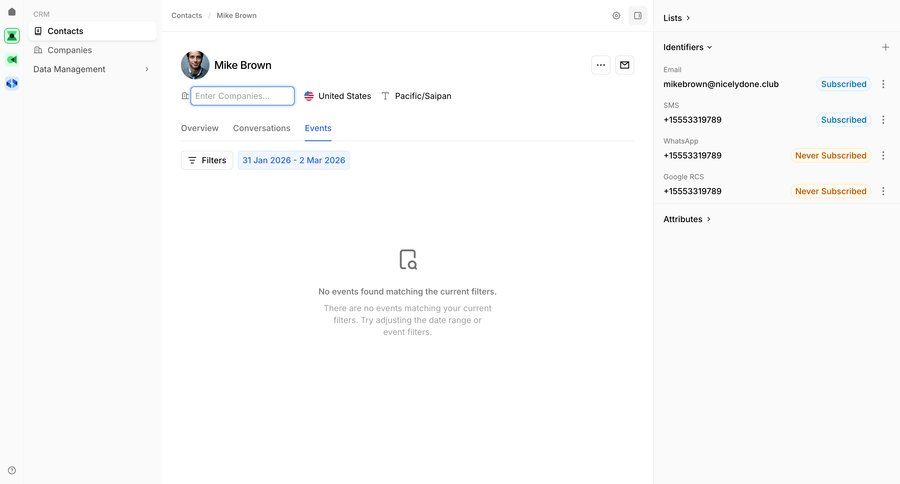Open the blue globe app icon
Screen dimensions: 900x484
11,83
